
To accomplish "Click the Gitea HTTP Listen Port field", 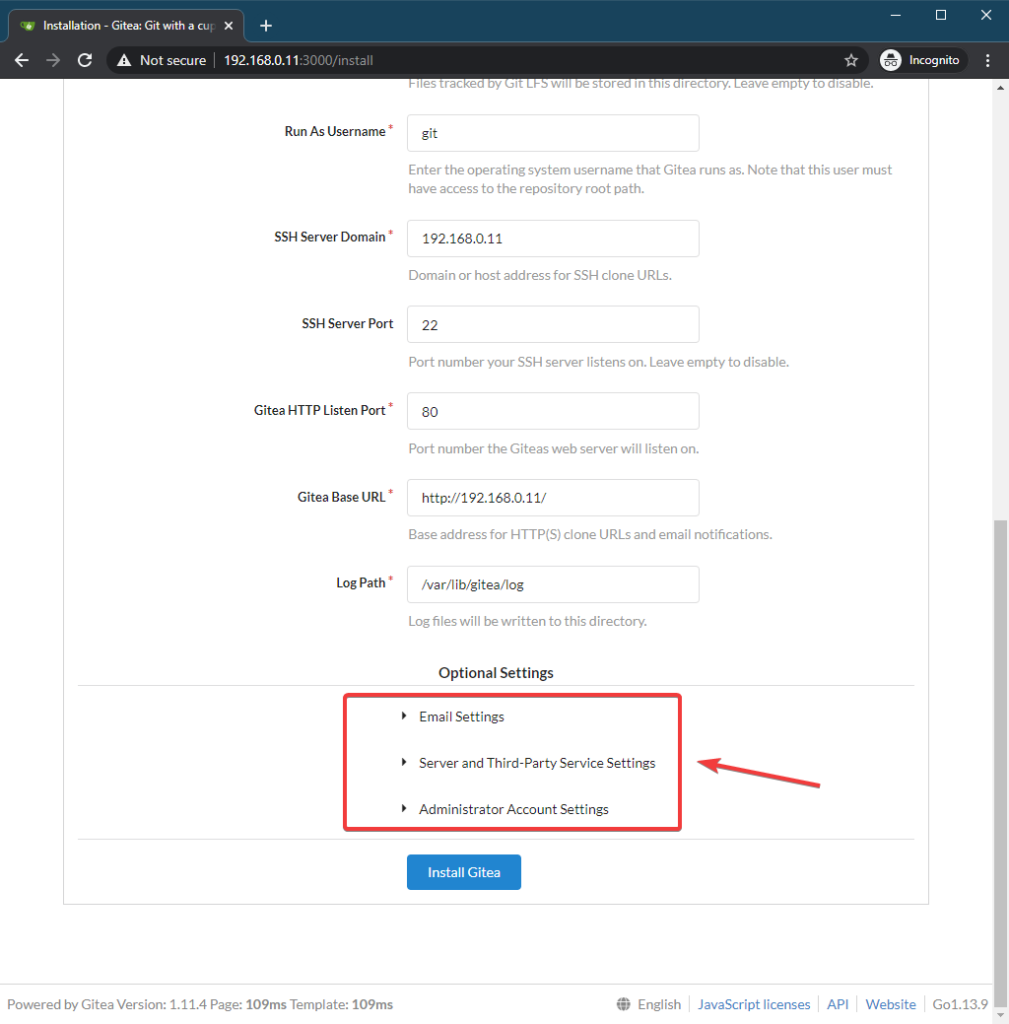I will [553, 411].
